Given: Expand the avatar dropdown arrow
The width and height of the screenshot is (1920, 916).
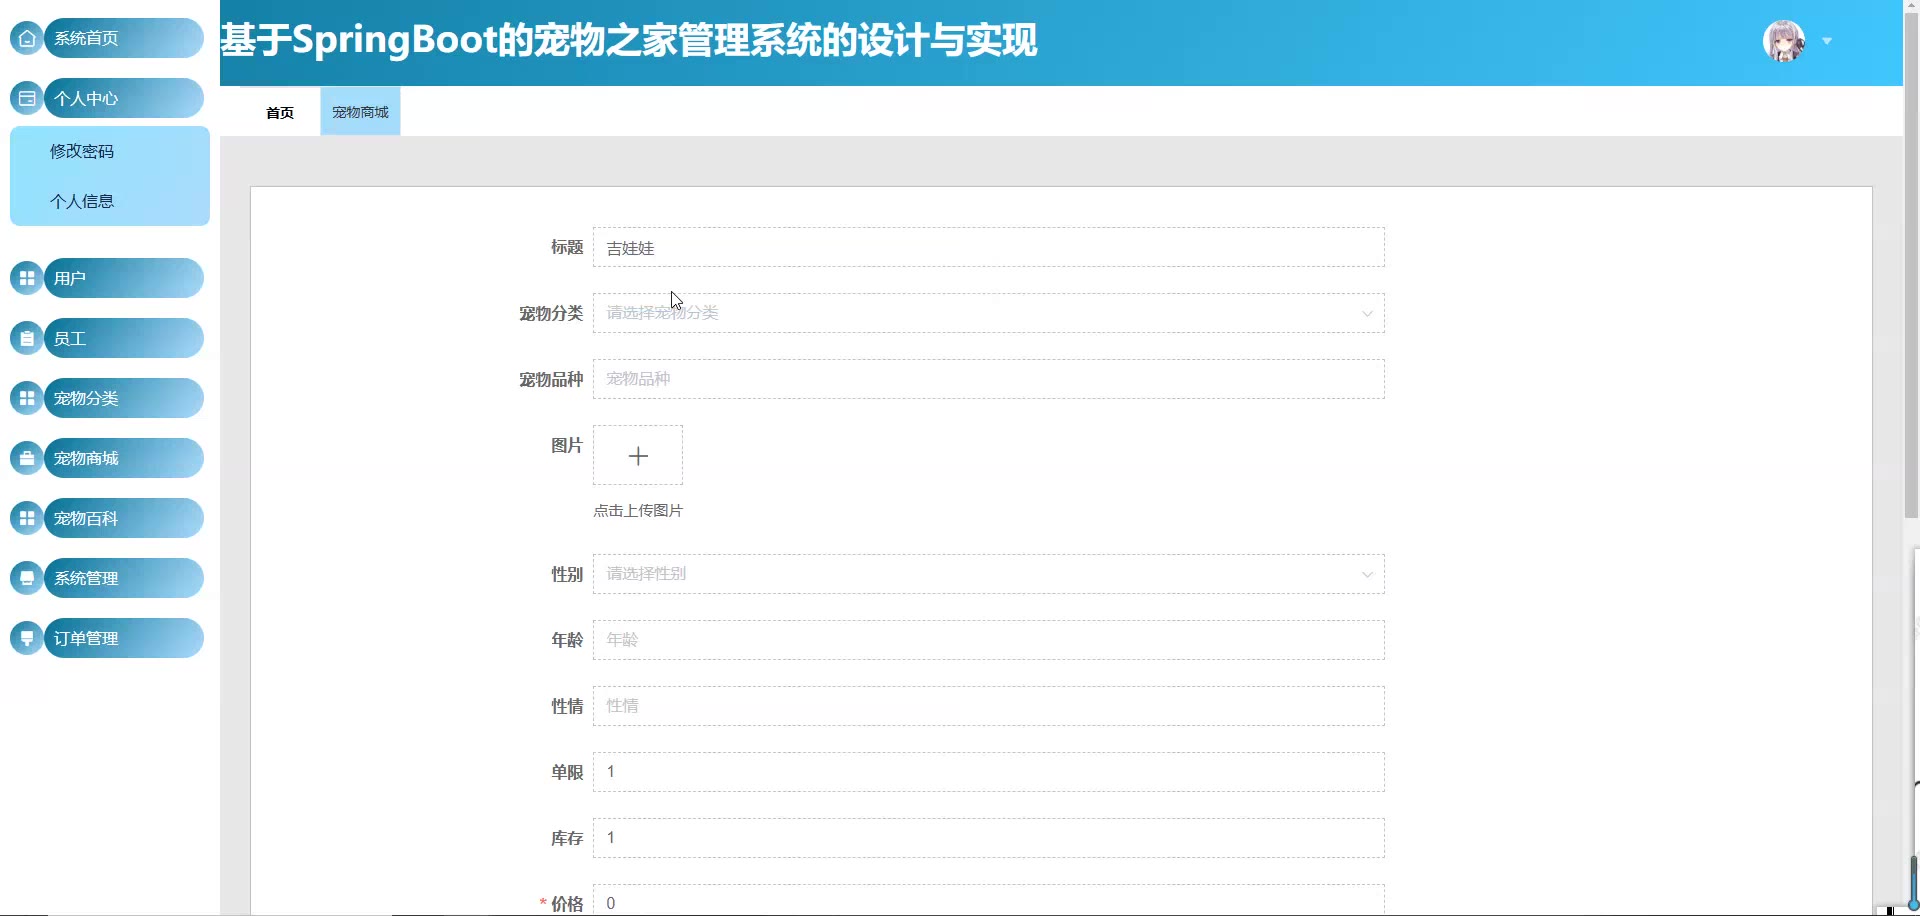Looking at the screenshot, I should (1827, 41).
